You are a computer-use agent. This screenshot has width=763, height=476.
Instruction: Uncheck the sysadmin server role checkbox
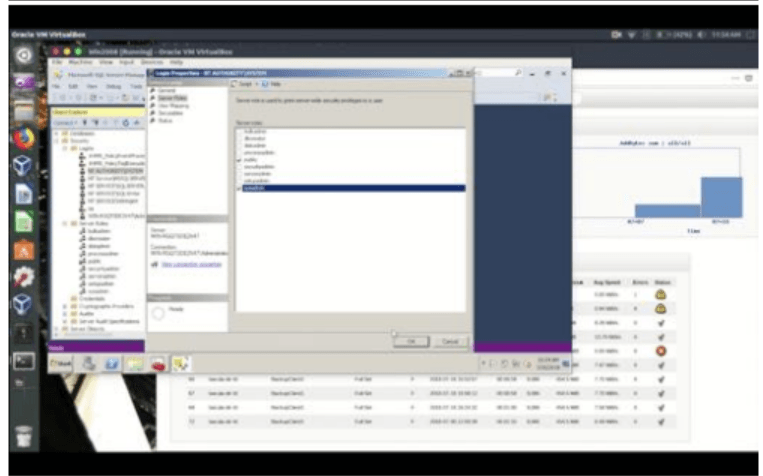tap(239, 188)
